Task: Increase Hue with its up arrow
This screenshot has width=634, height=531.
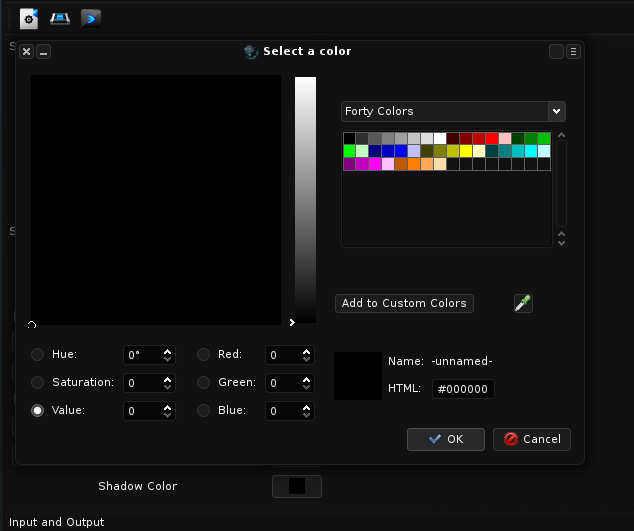Action: tap(167, 351)
